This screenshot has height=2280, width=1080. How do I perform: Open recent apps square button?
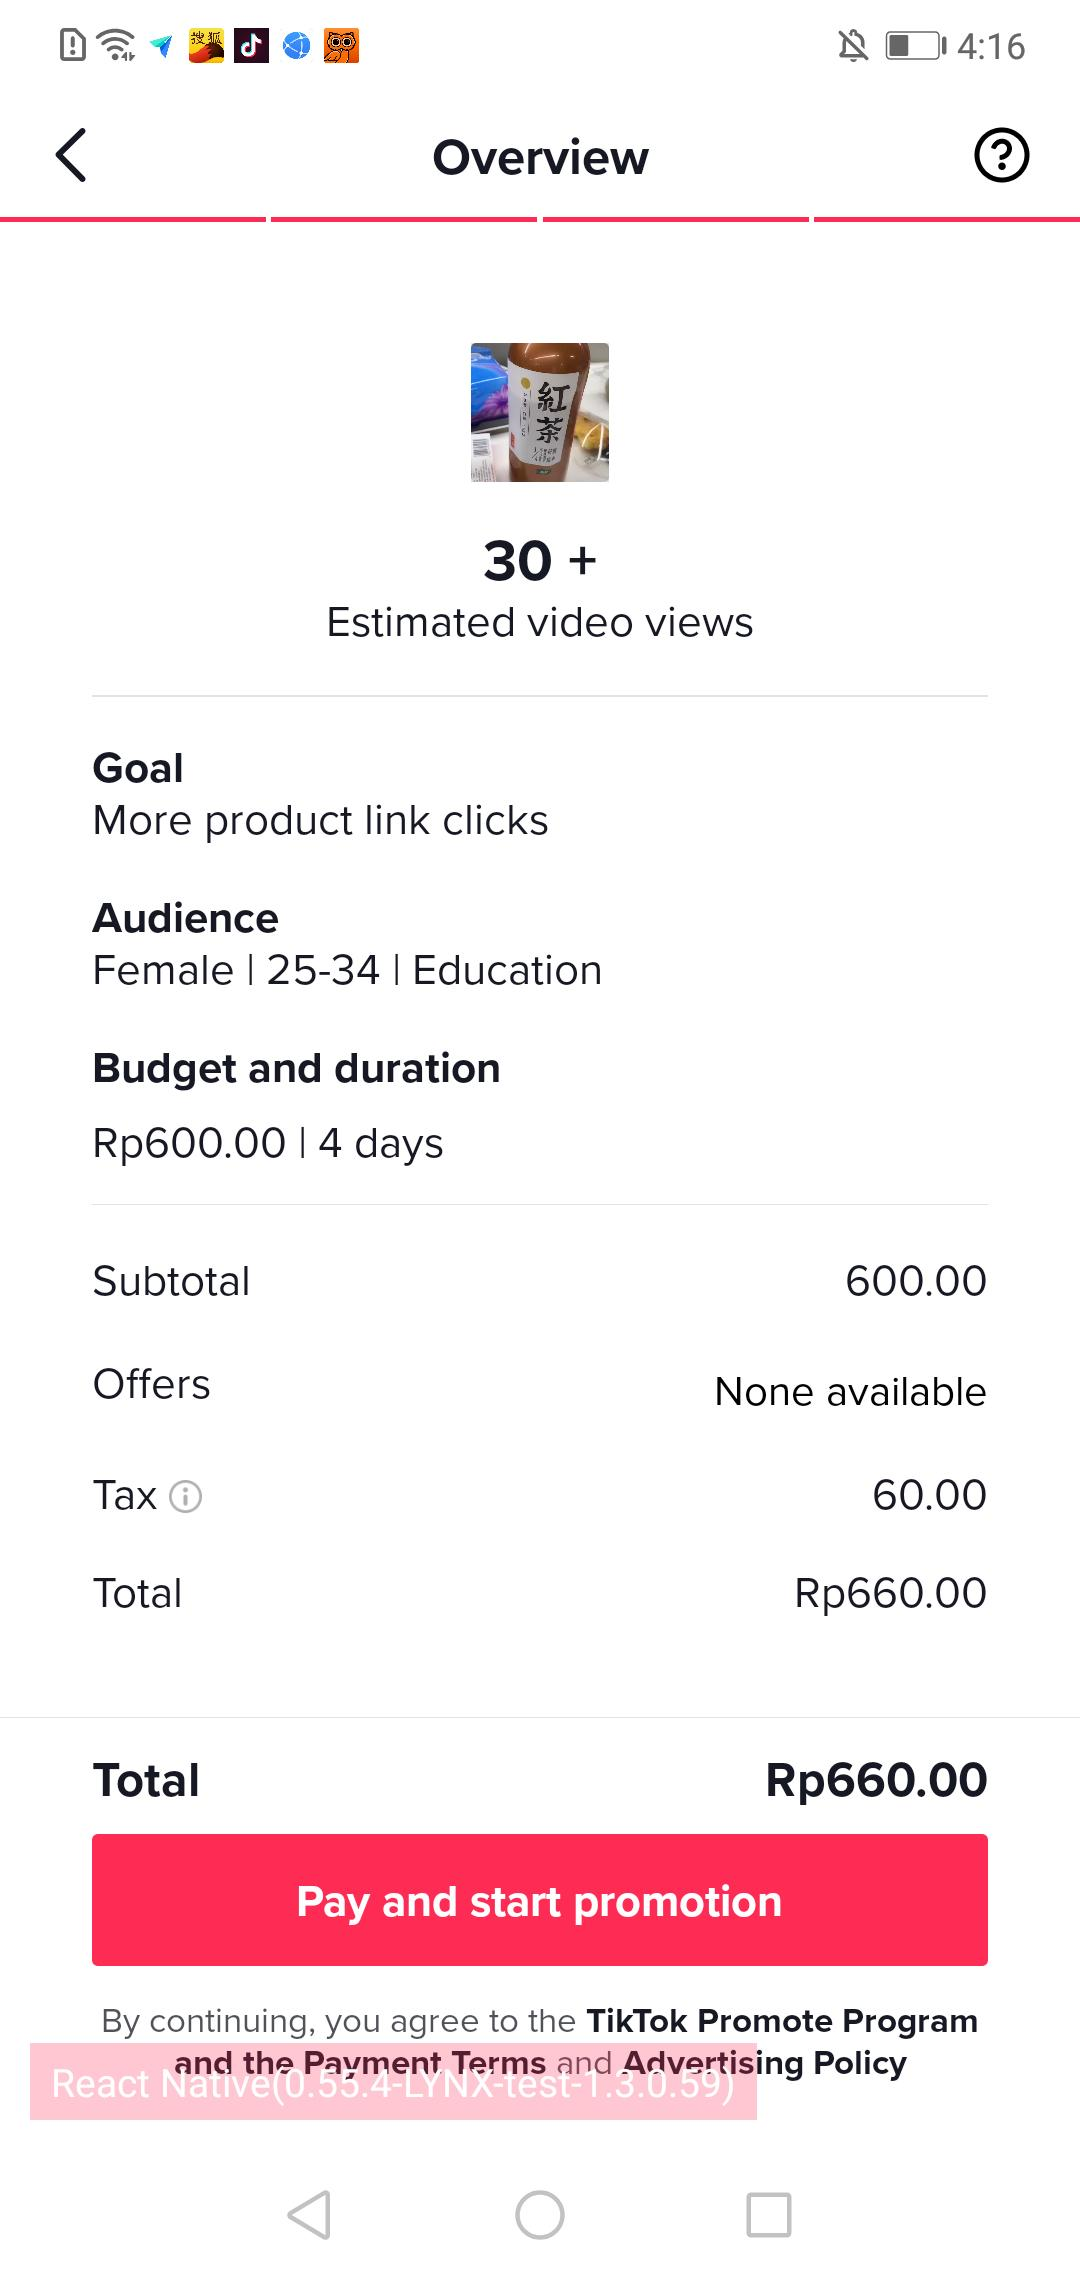pyautogui.click(x=769, y=2214)
